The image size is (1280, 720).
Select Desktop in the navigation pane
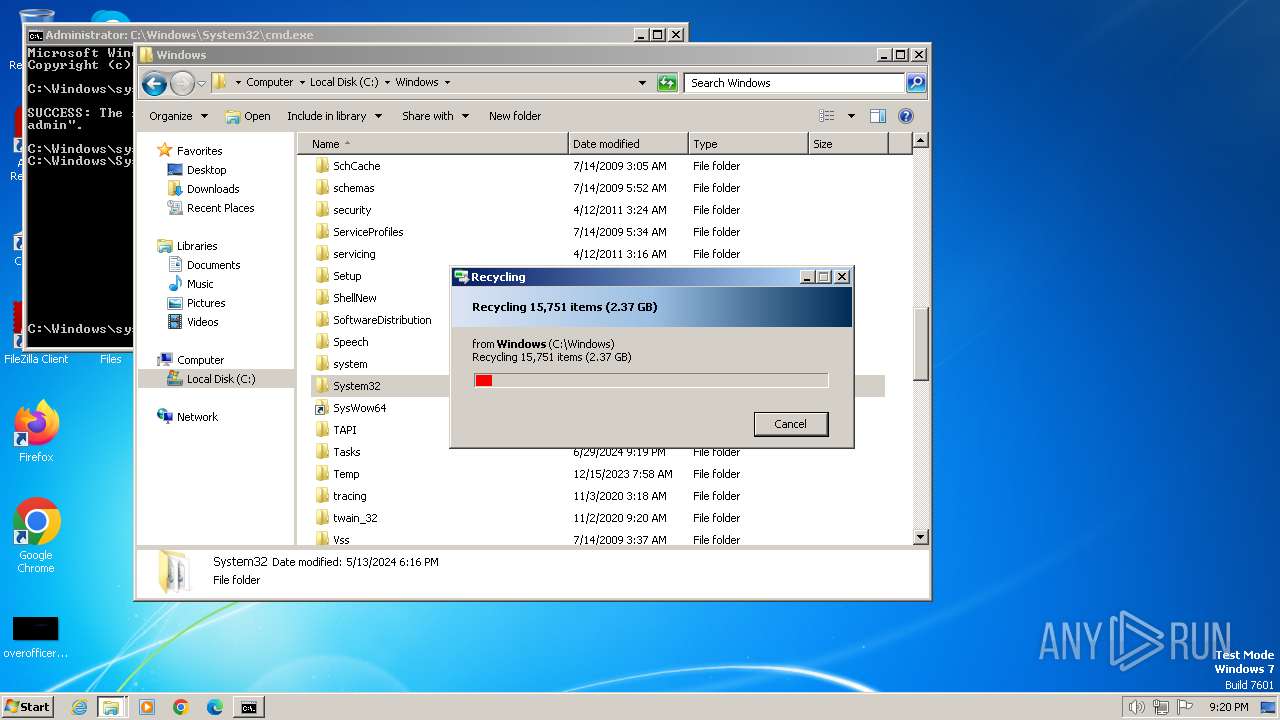tap(206, 170)
